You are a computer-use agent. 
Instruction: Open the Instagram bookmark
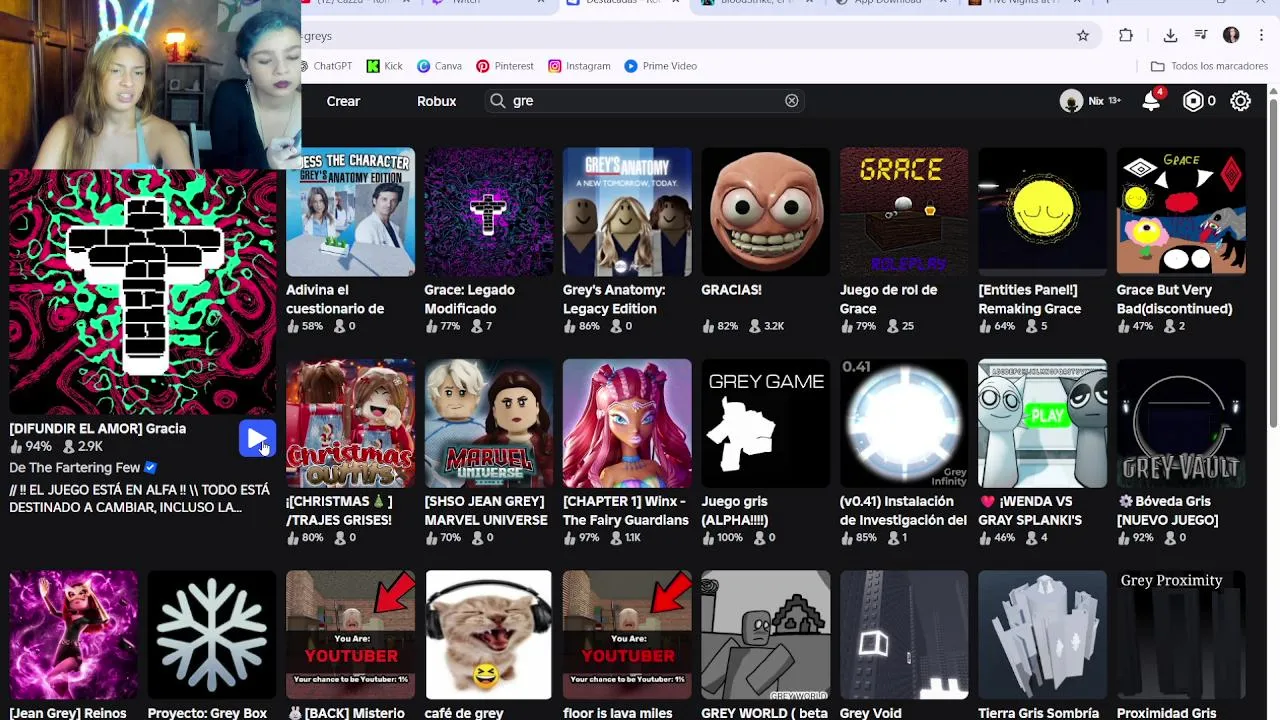(x=579, y=66)
